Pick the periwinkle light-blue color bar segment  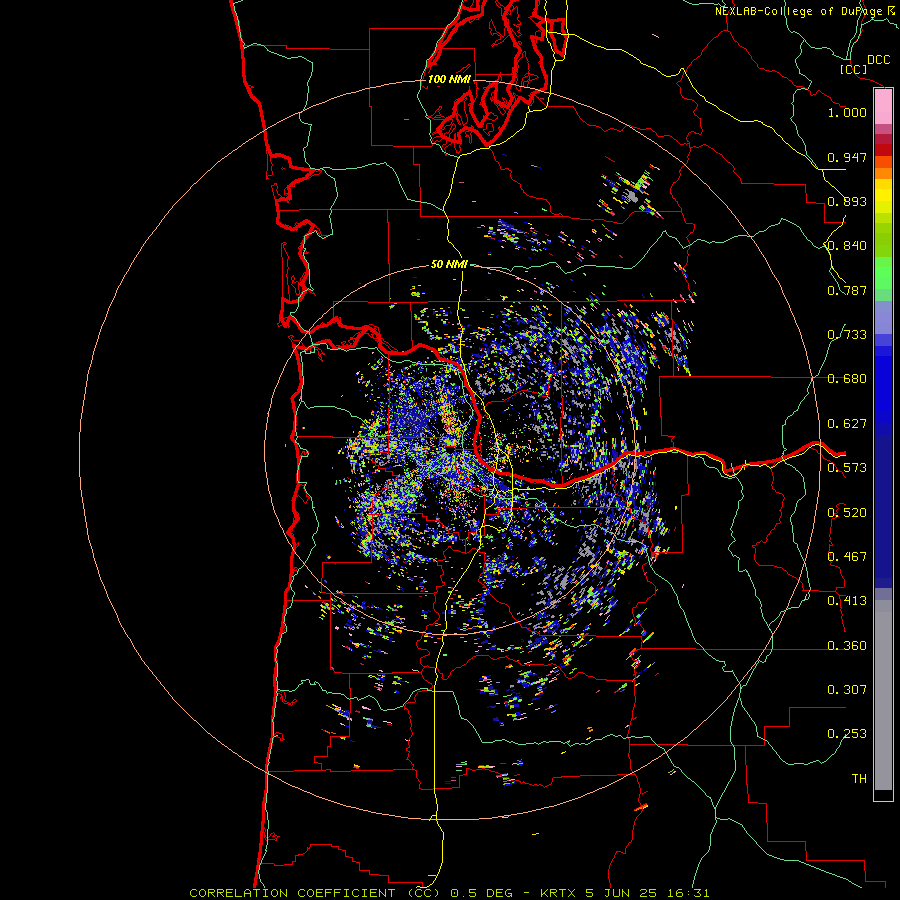tap(883, 317)
